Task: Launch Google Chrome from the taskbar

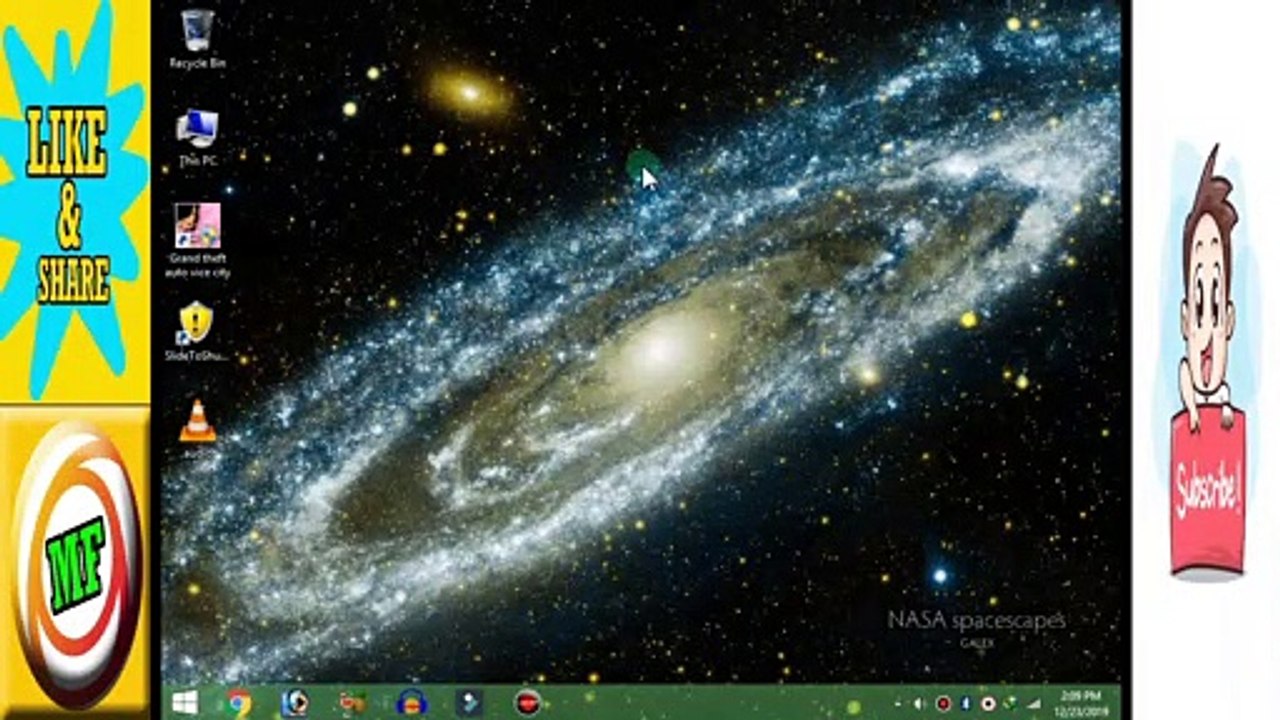Action: (x=238, y=703)
